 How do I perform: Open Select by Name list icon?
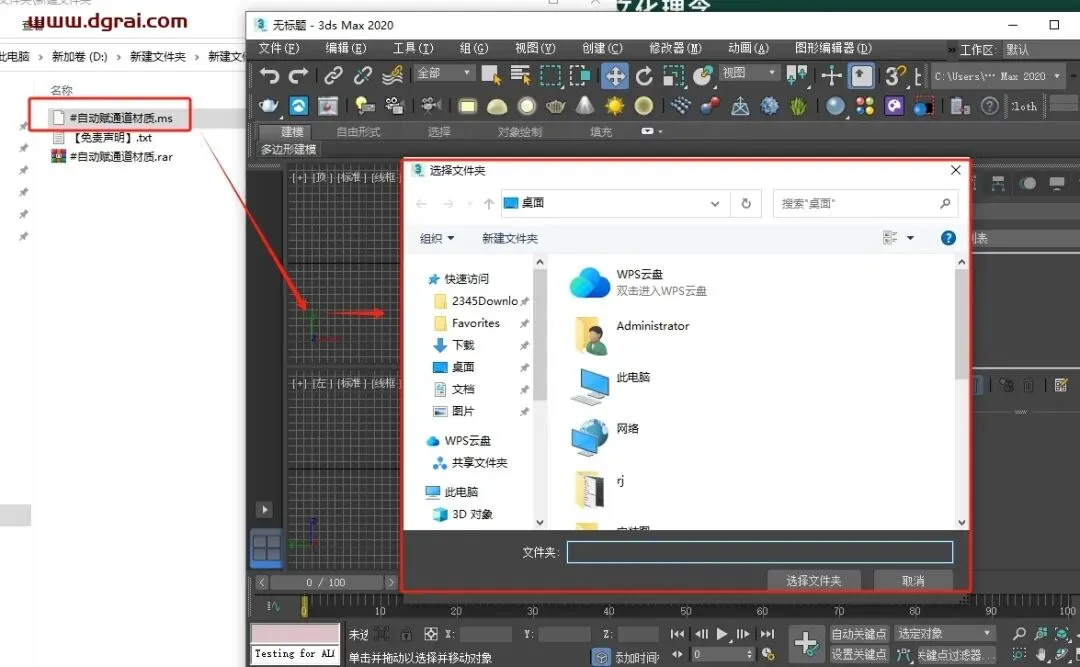[521, 75]
